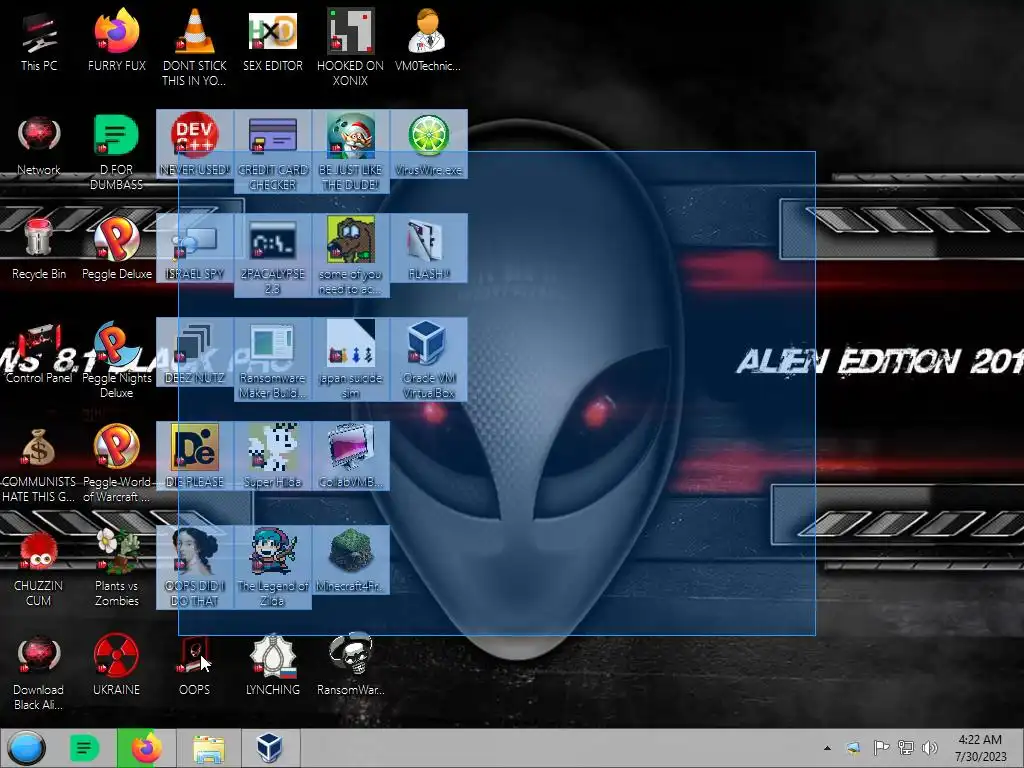1024x768 pixels.
Task: Click the SEX EDITOR HxD icon
Action: [x=273, y=40]
